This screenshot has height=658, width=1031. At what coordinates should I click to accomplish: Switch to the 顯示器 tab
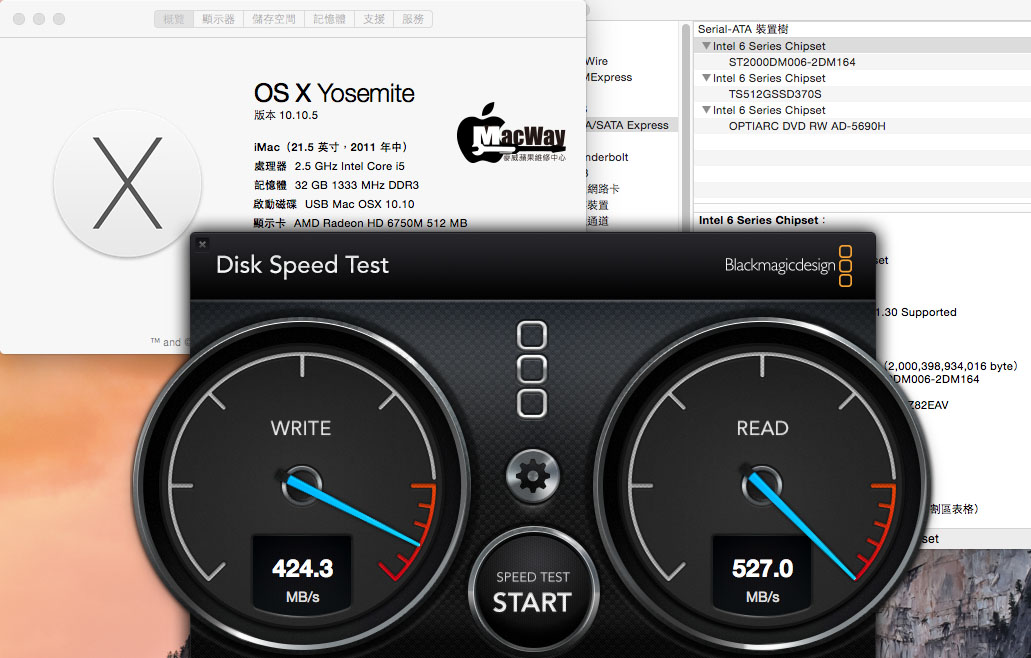[218, 19]
